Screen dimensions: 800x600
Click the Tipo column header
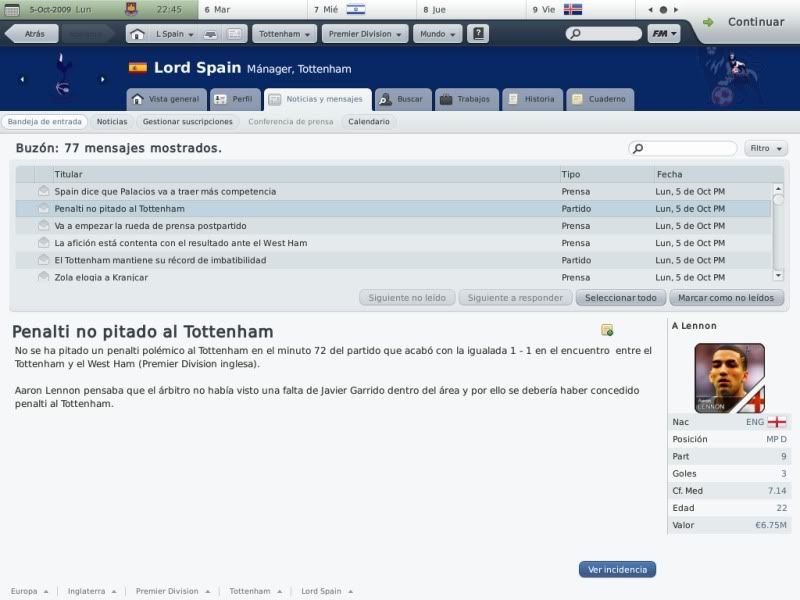click(607, 174)
